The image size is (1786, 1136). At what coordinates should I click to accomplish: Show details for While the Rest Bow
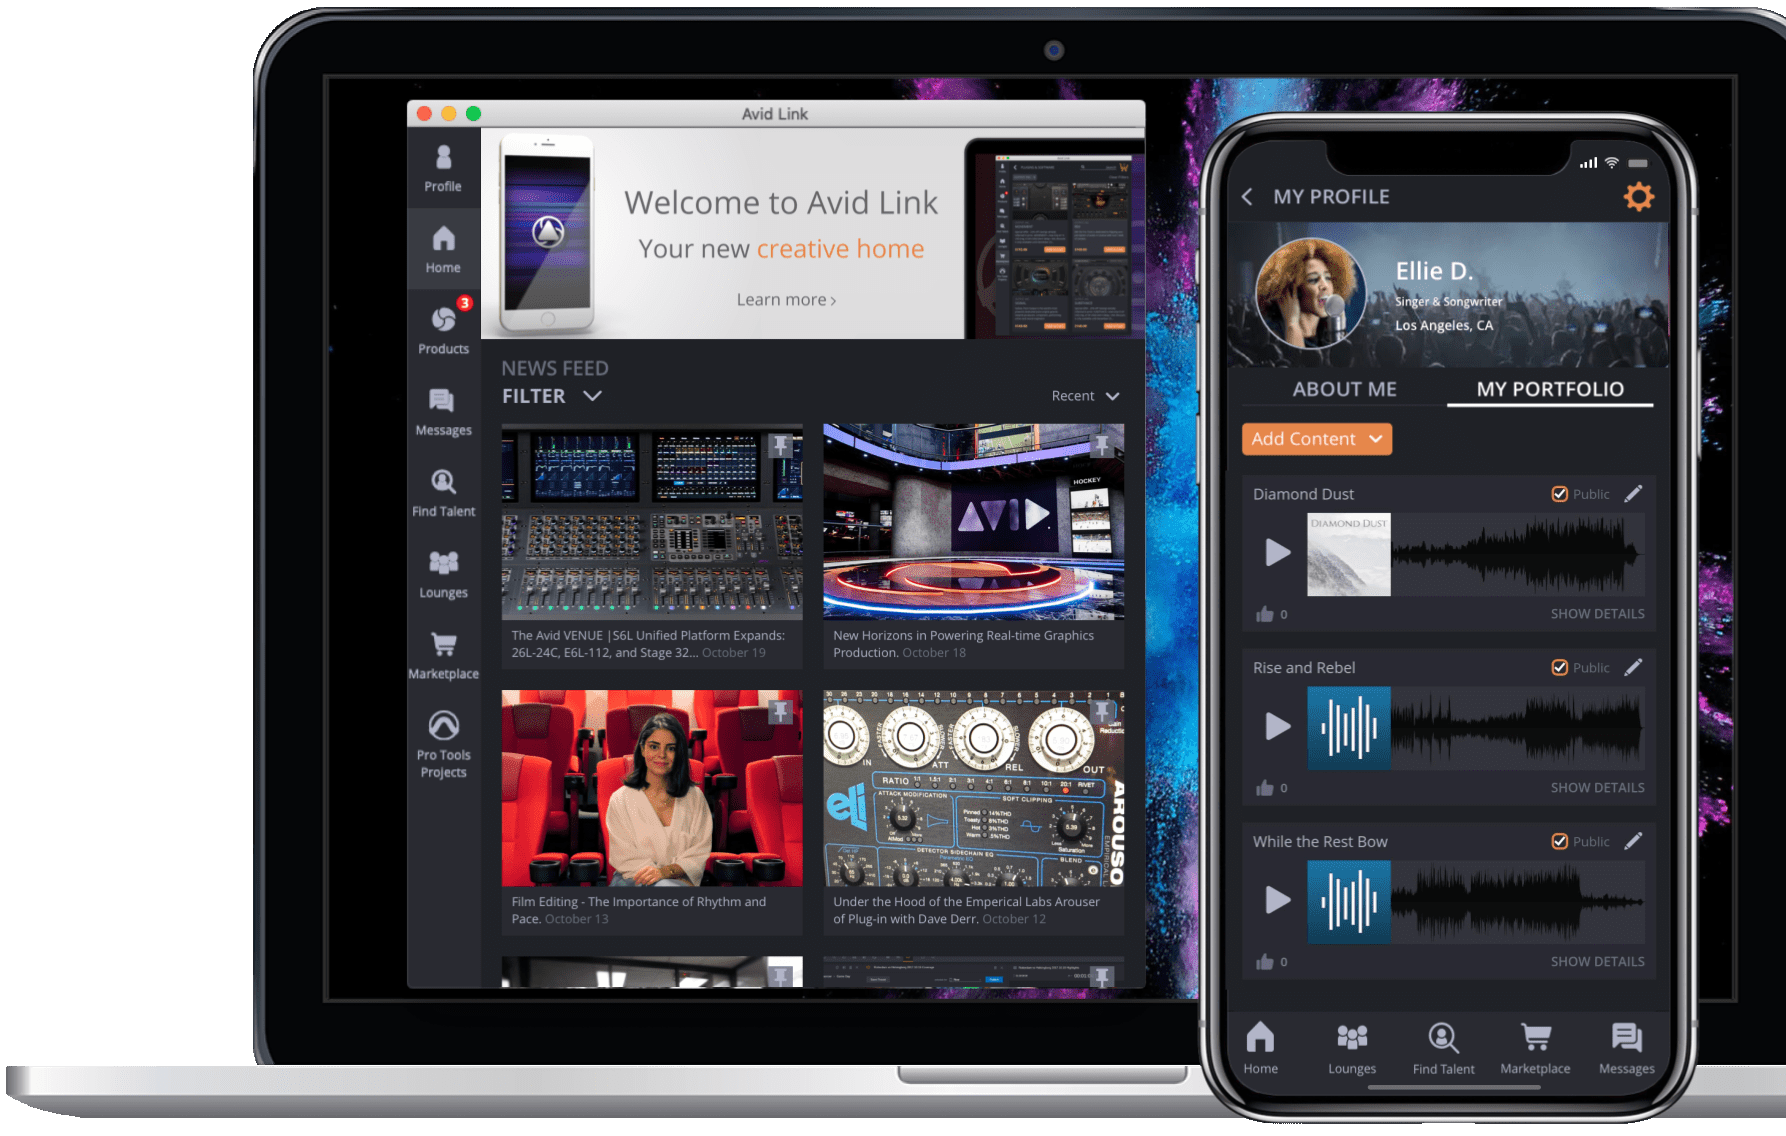[x=1597, y=962]
